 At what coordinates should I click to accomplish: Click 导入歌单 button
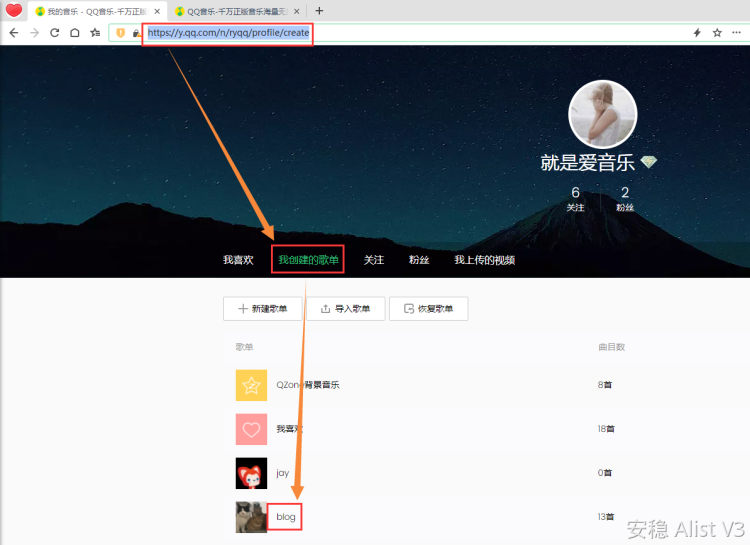[x=345, y=309]
